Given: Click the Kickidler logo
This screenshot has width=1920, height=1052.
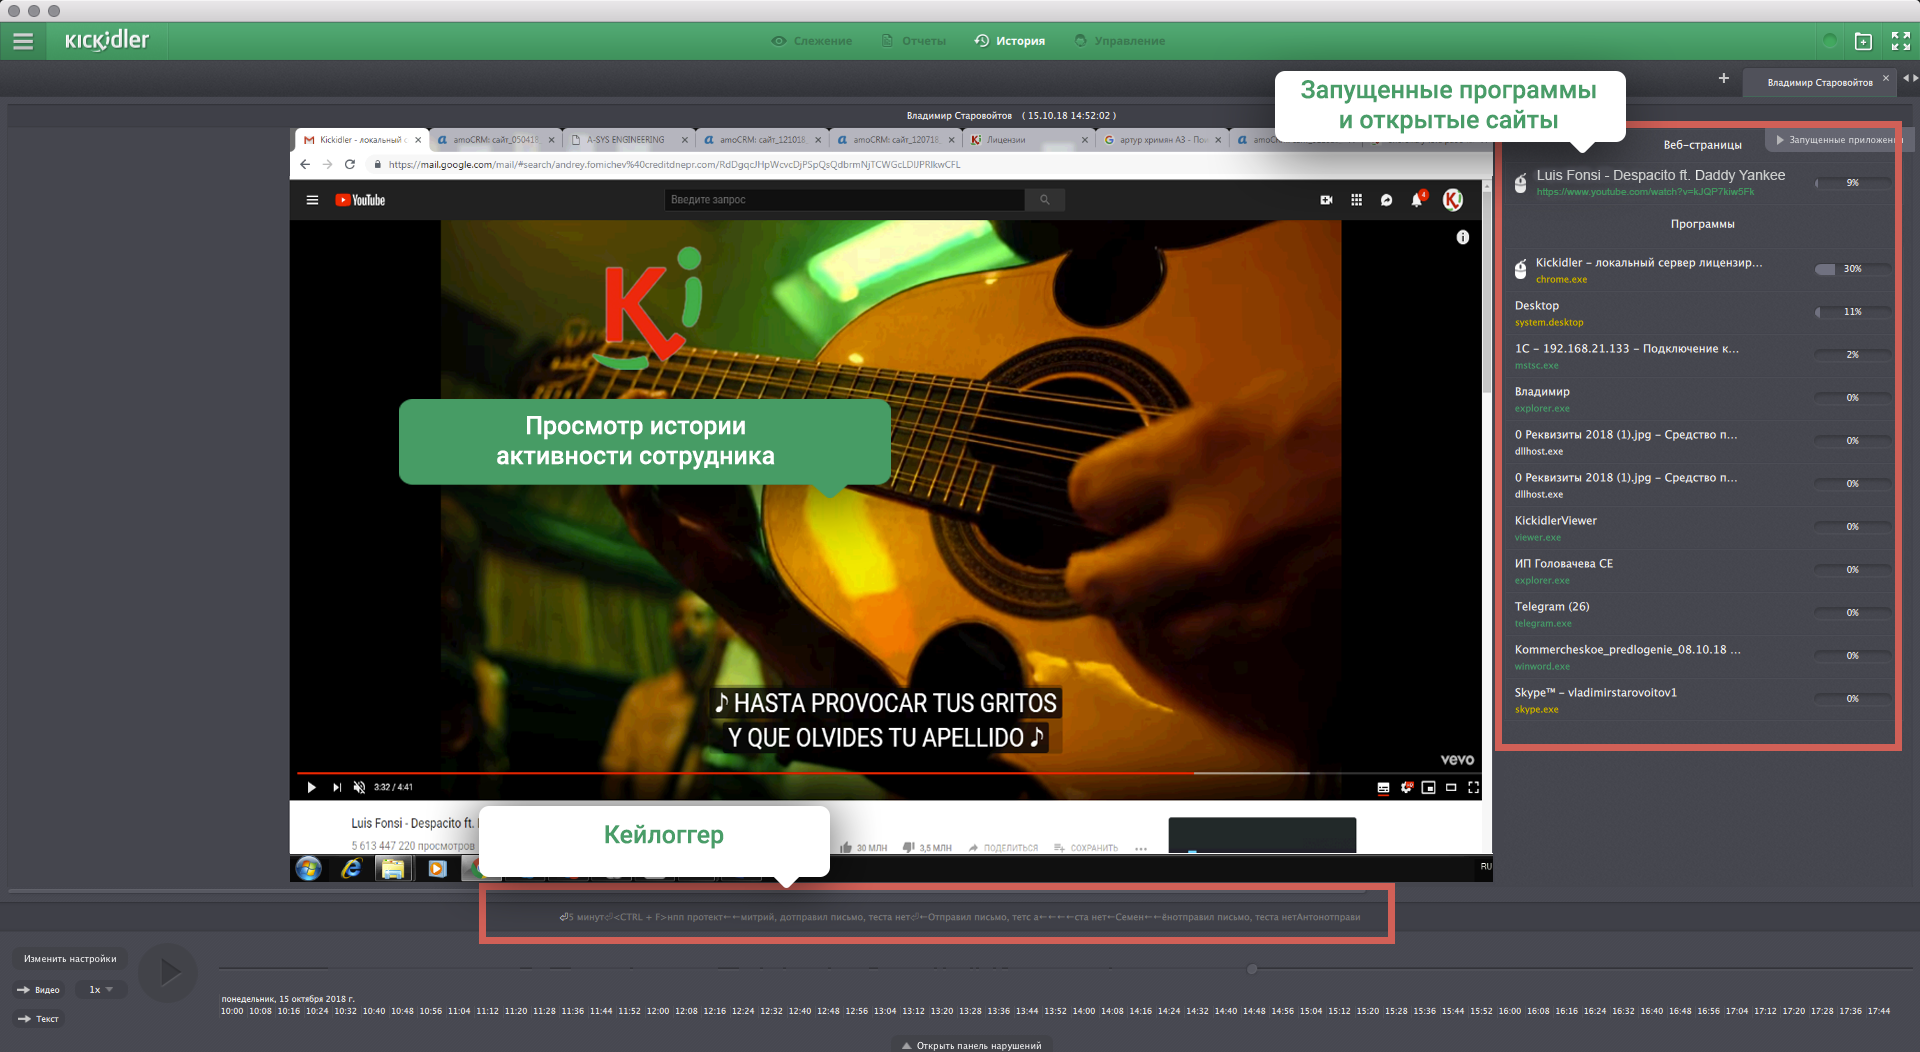Looking at the screenshot, I should pyautogui.click(x=105, y=41).
